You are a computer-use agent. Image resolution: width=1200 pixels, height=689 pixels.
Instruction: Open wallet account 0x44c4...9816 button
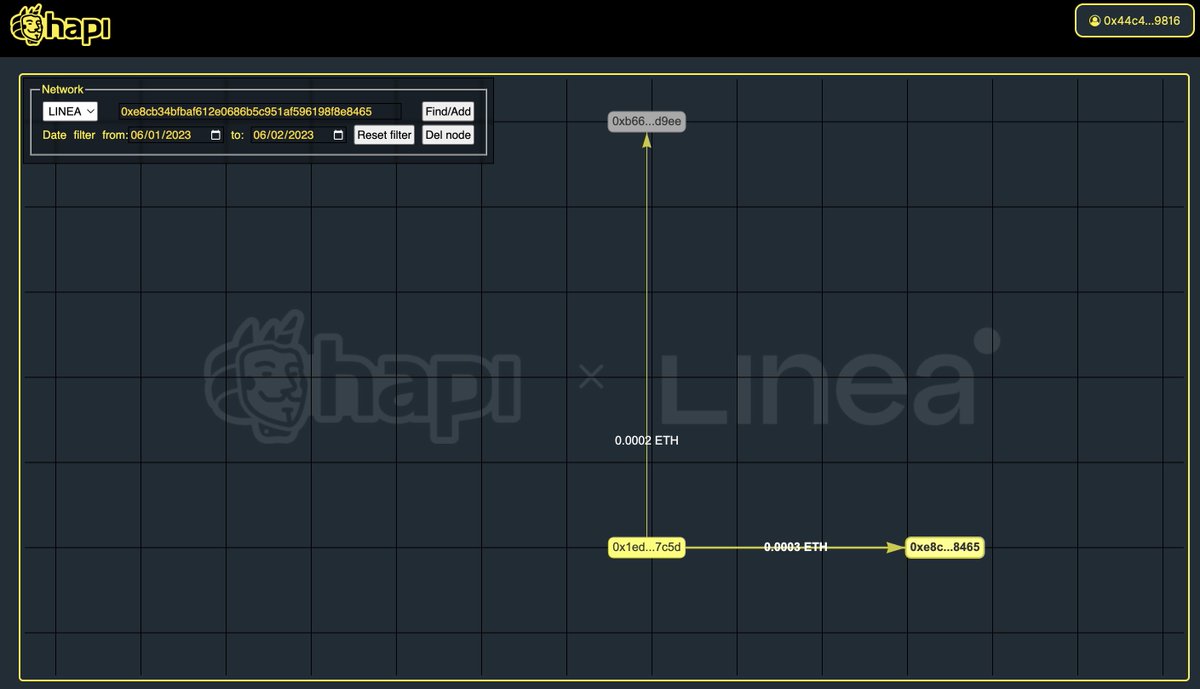[1133, 20]
